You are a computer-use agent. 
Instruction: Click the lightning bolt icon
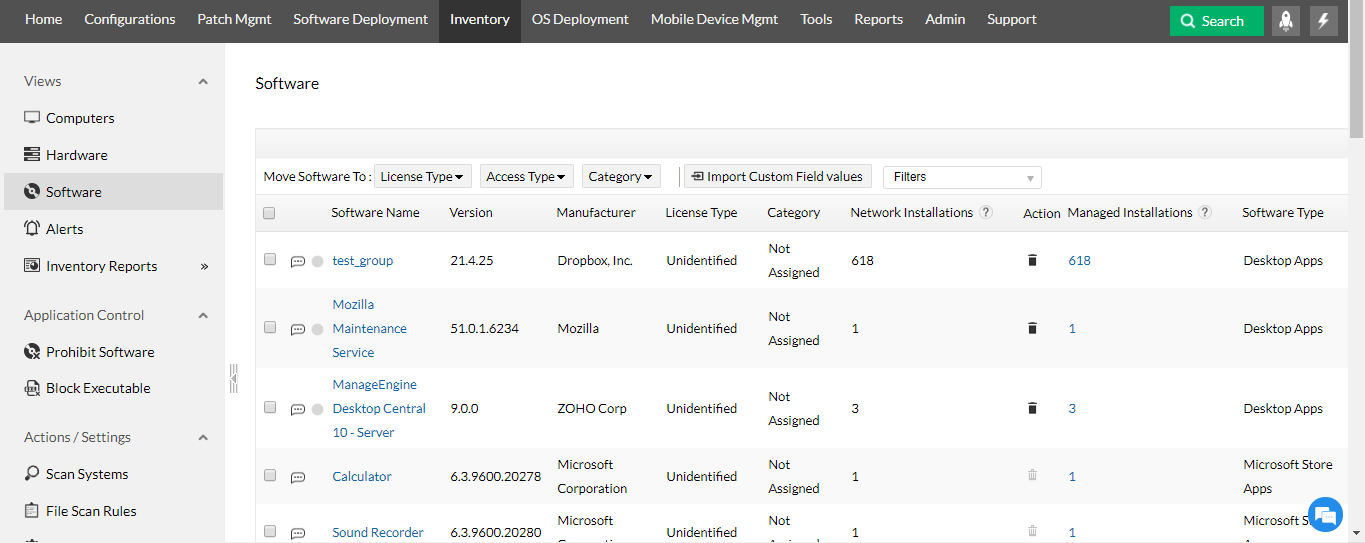tap(1324, 21)
